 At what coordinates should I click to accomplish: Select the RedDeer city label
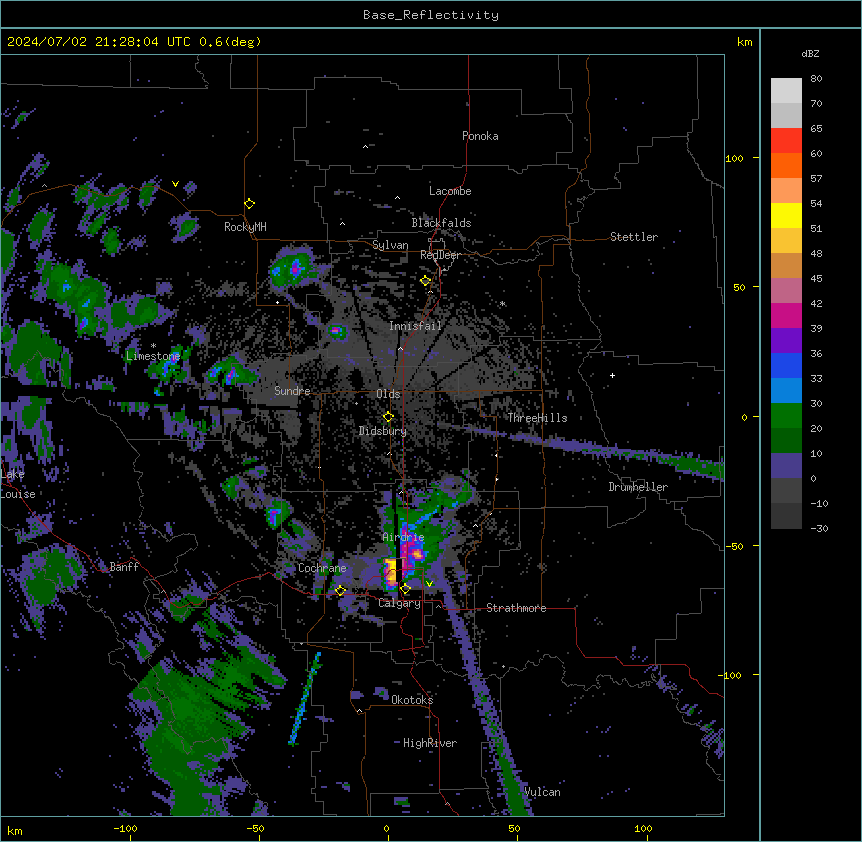(x=440, y=255)
